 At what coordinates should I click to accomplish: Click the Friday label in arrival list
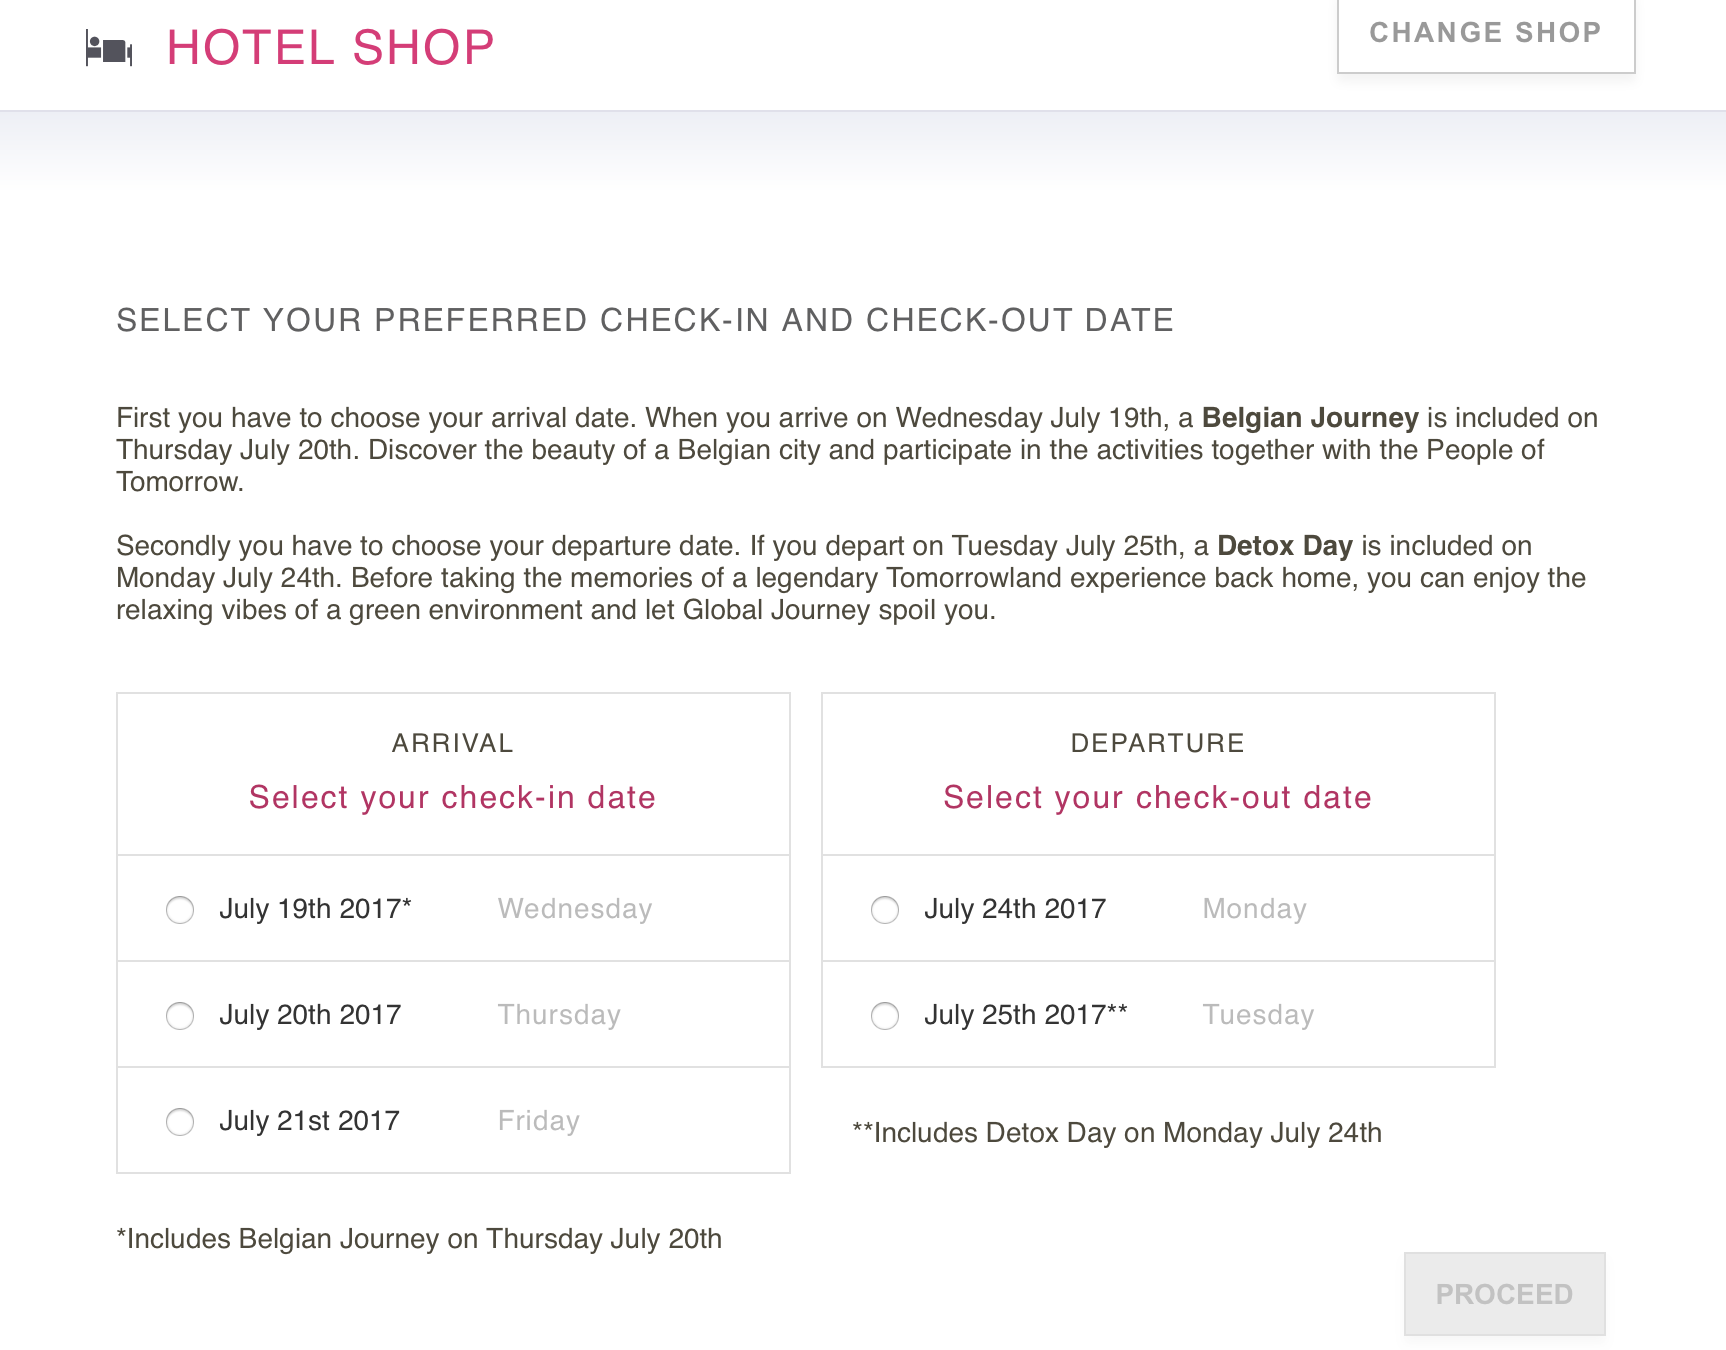click(539, 1121)
